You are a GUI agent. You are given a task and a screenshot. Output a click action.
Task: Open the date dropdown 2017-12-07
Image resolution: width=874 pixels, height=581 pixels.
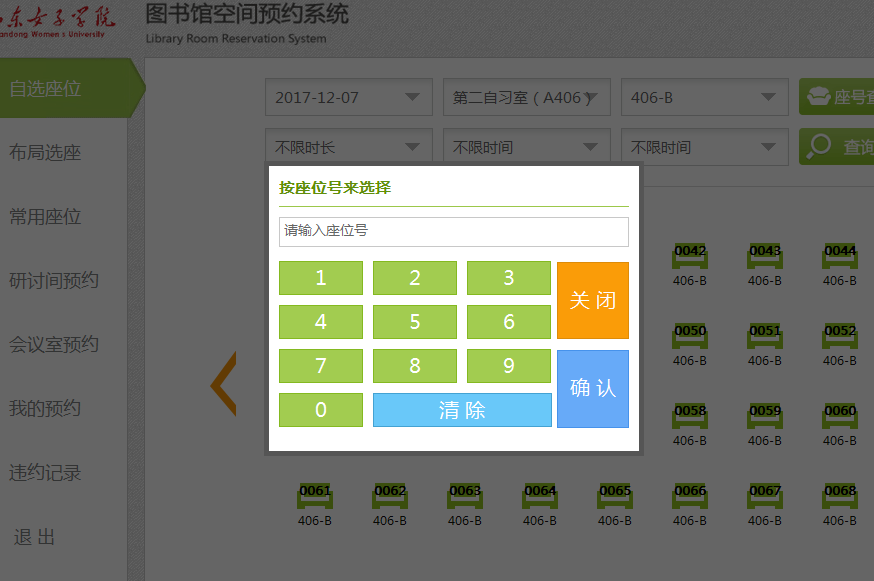(348, 98)
